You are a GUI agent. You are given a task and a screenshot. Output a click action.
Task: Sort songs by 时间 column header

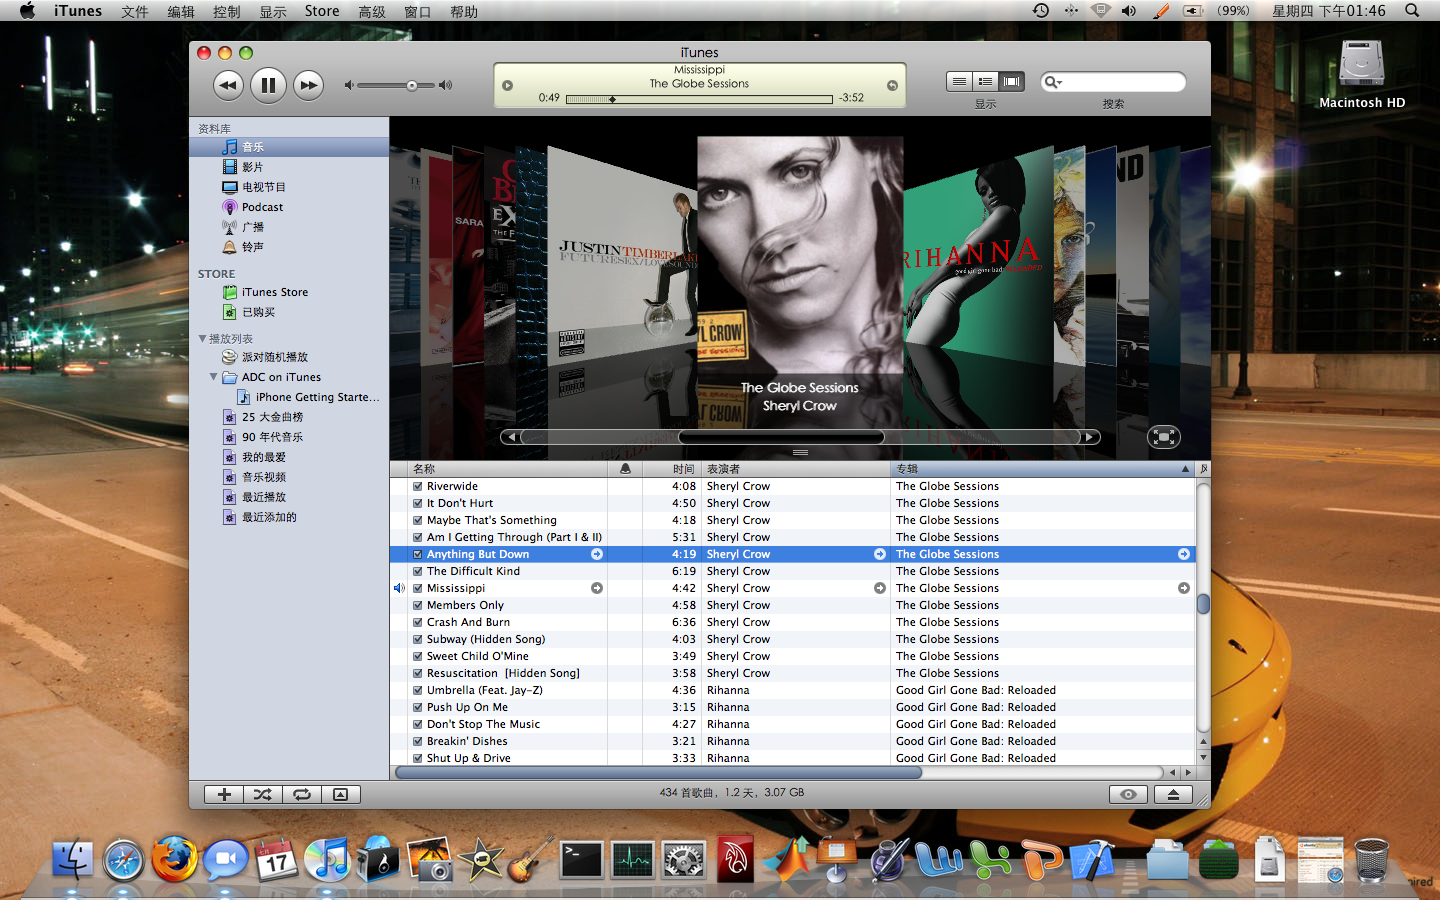click(x=672, y=469)
